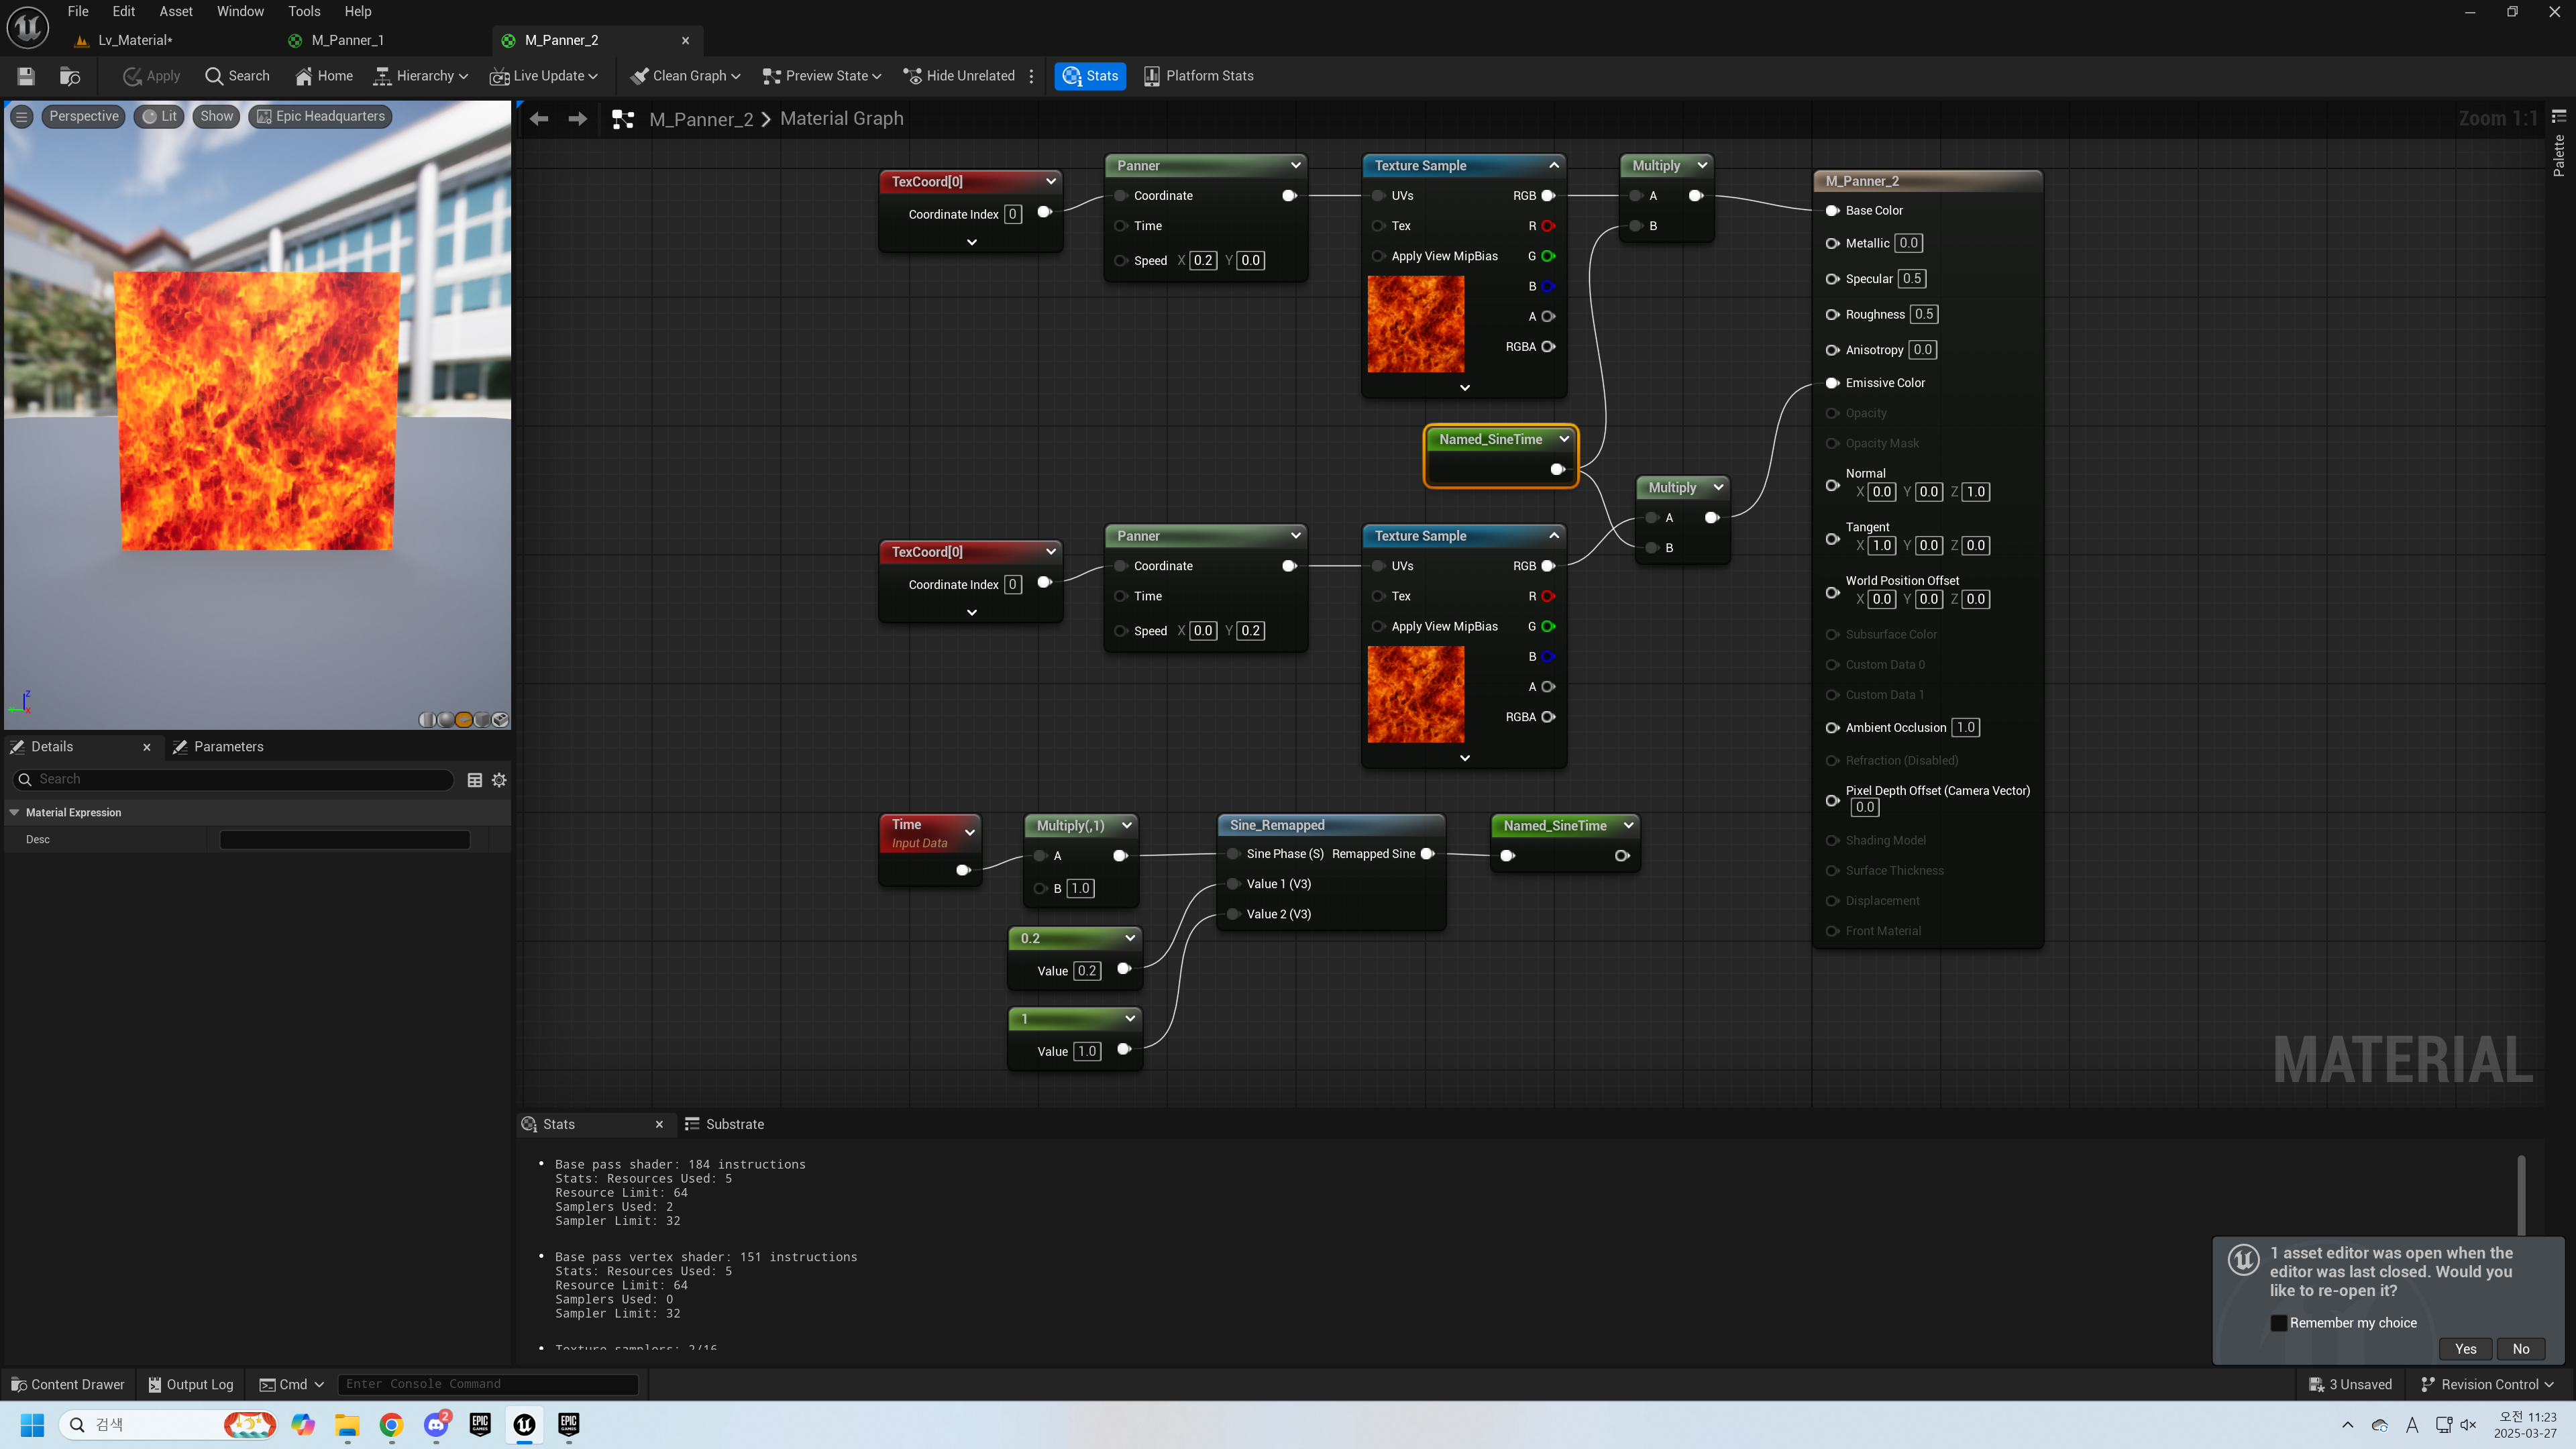Screen dimensions: 2576x1449
Task: Click the 3 Unsaved indicator
Action: (x=2350, y=1384)
